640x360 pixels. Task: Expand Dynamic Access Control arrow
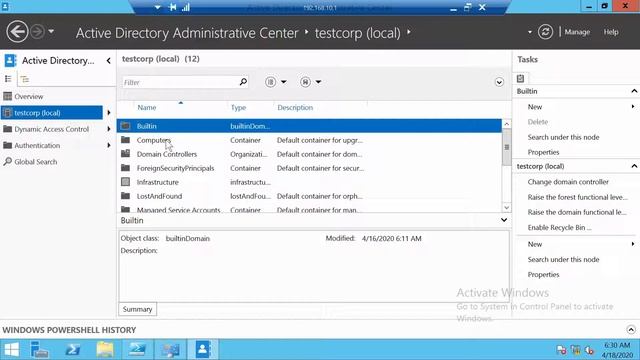(x=109, y=129)
